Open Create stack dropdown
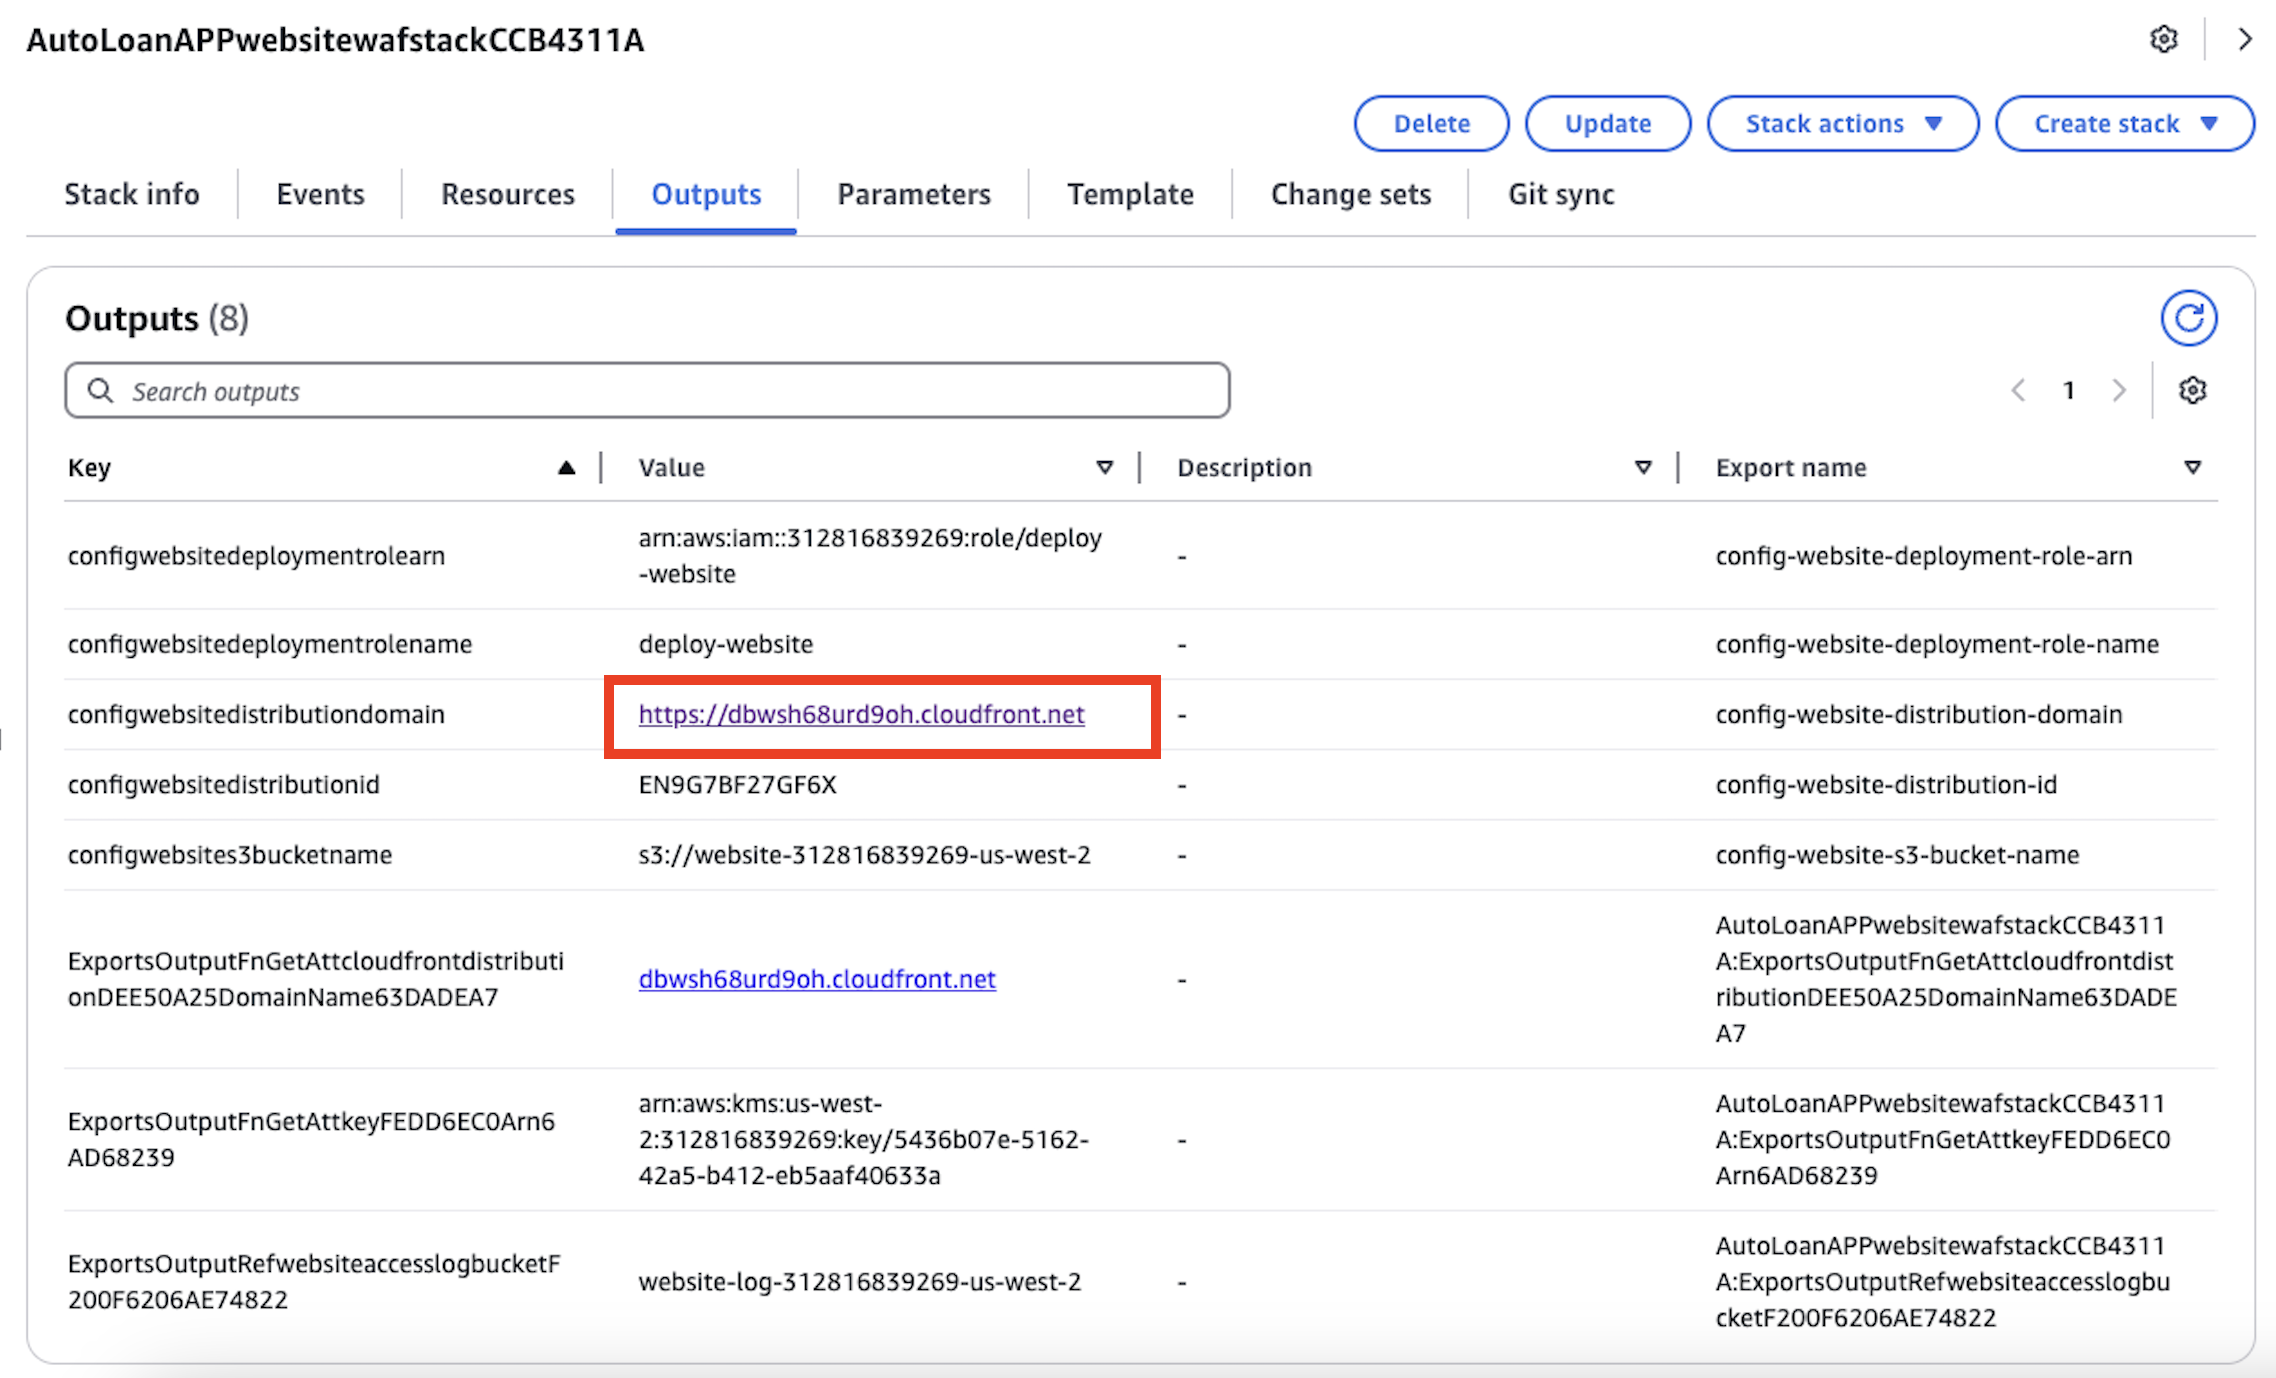The height and width of the screenshot is (1378, 2276). pos(2124,124)
